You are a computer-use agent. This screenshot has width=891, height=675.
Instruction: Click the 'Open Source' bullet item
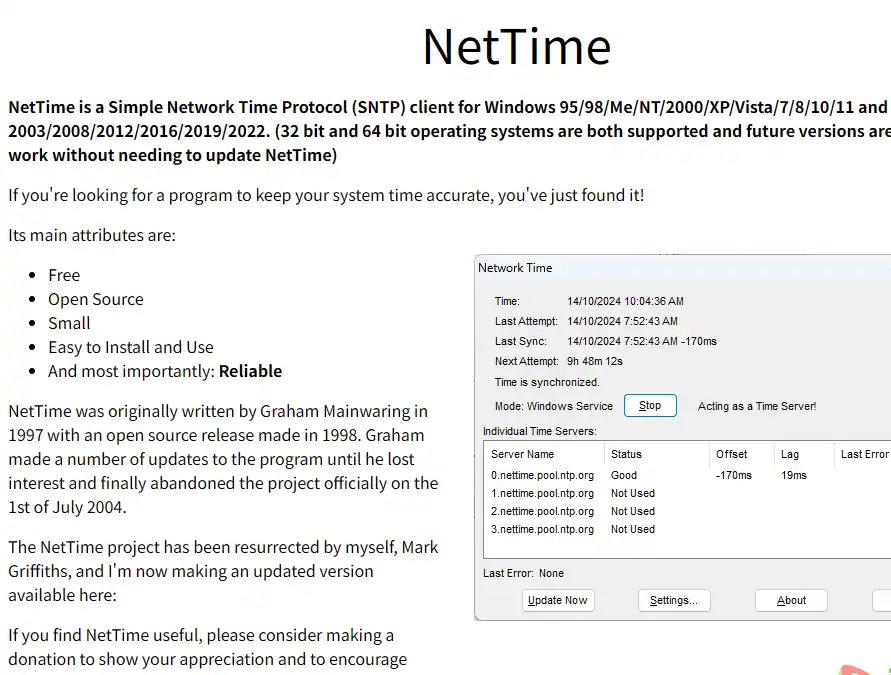(95, 299)
